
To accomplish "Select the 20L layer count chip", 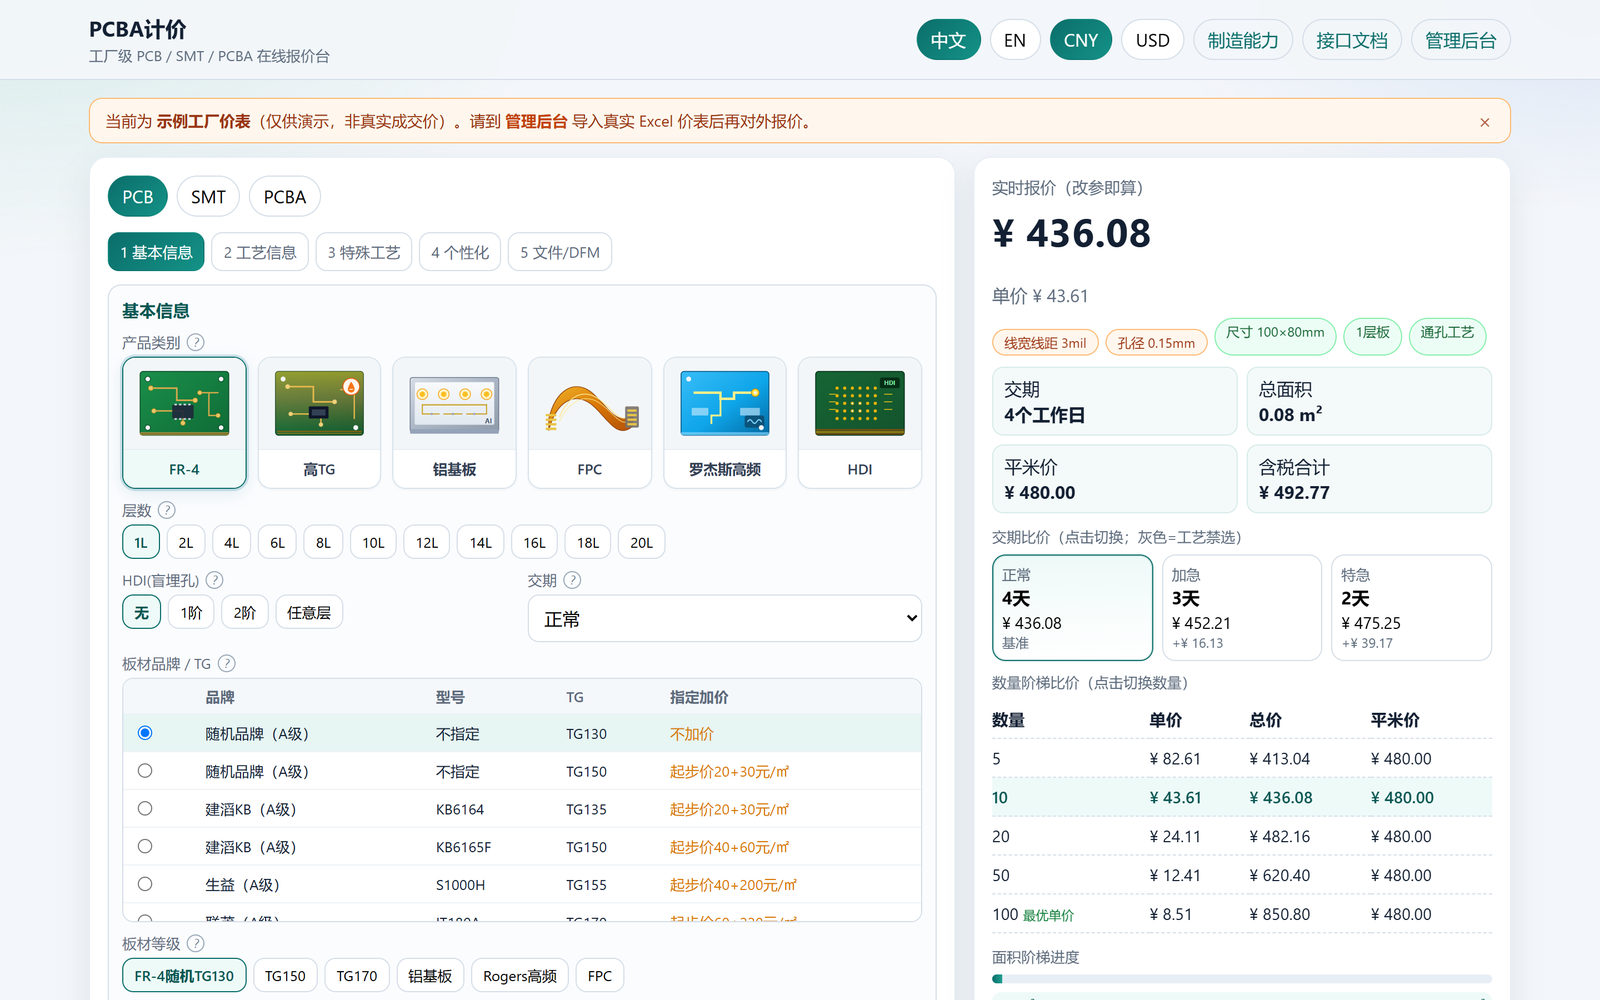I will coord(641,542).
